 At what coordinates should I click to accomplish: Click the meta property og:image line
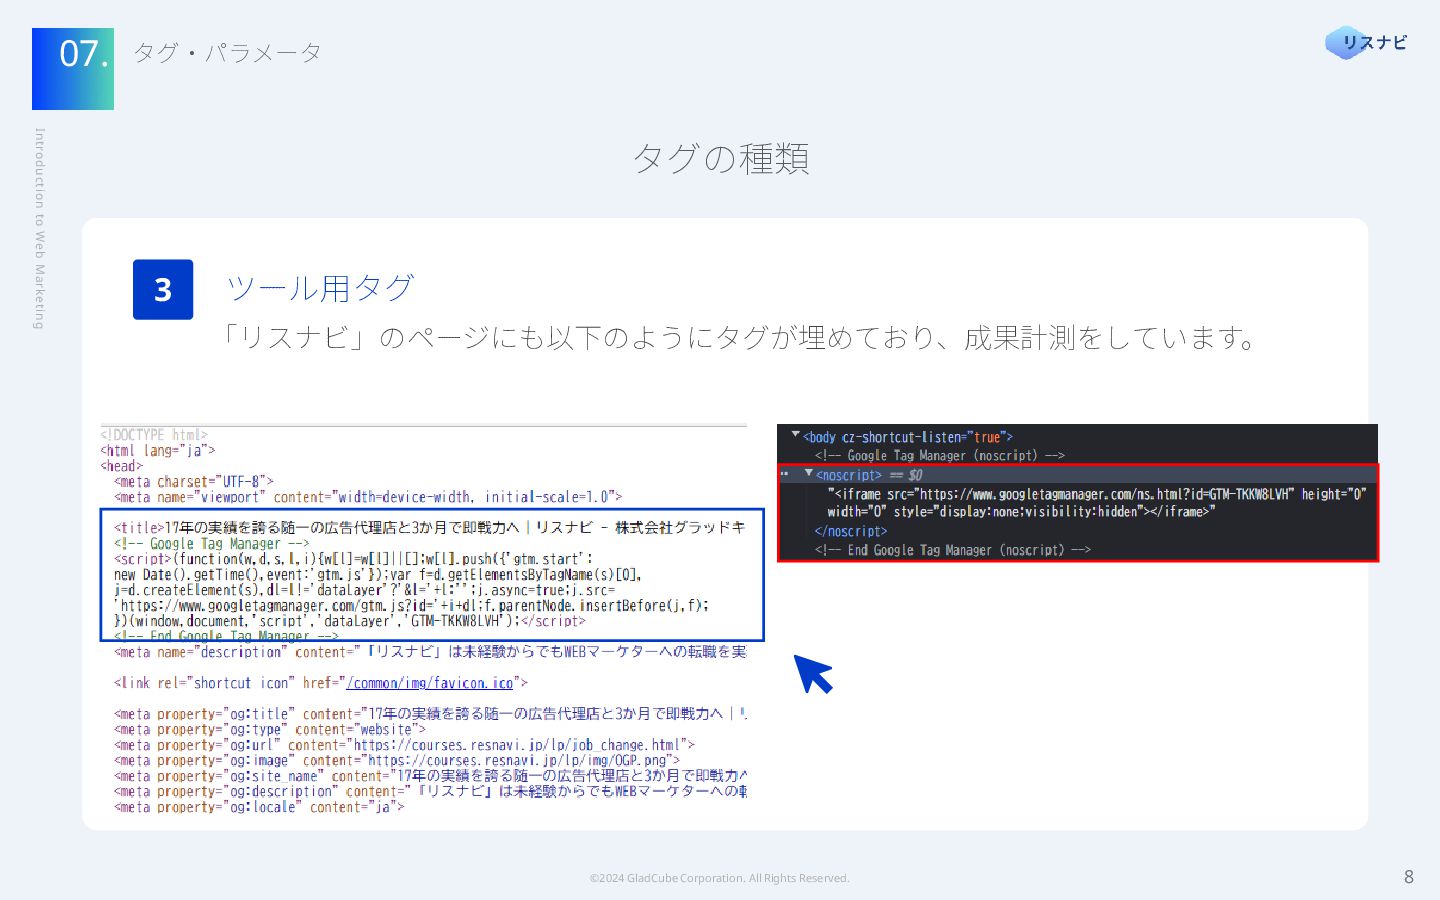(397, 760)
